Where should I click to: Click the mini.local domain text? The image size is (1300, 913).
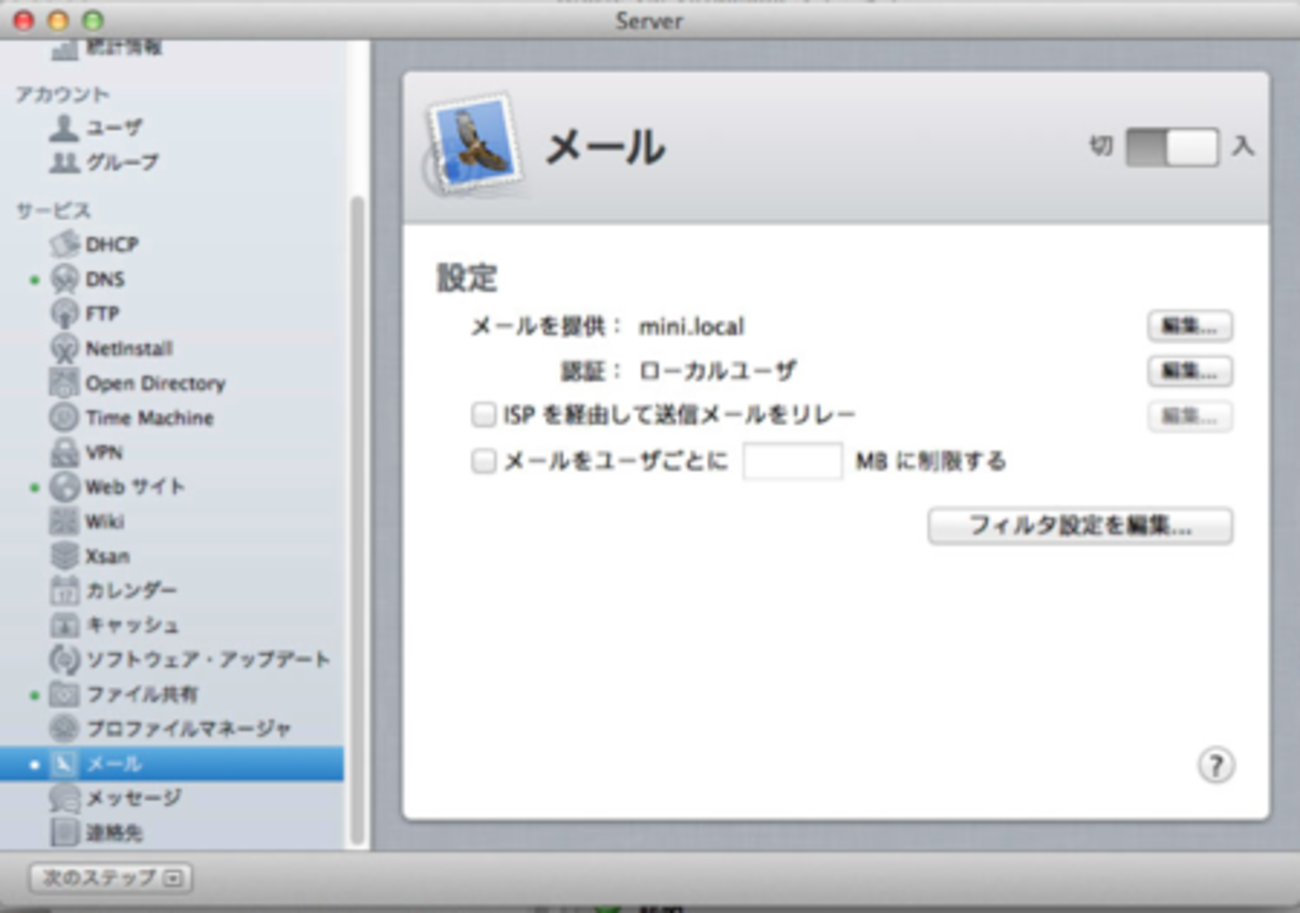point(691,327)
